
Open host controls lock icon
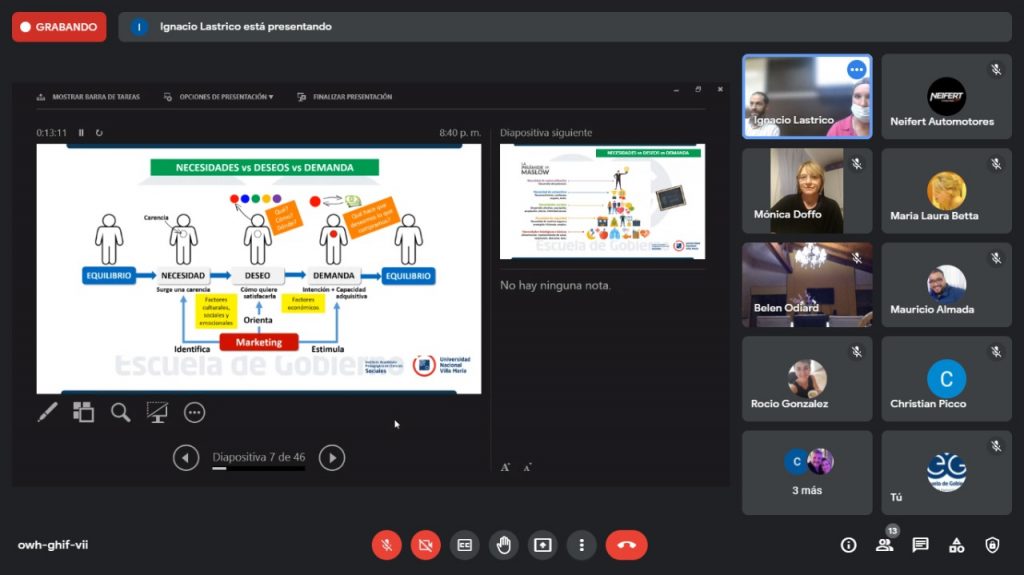[992, 545]
